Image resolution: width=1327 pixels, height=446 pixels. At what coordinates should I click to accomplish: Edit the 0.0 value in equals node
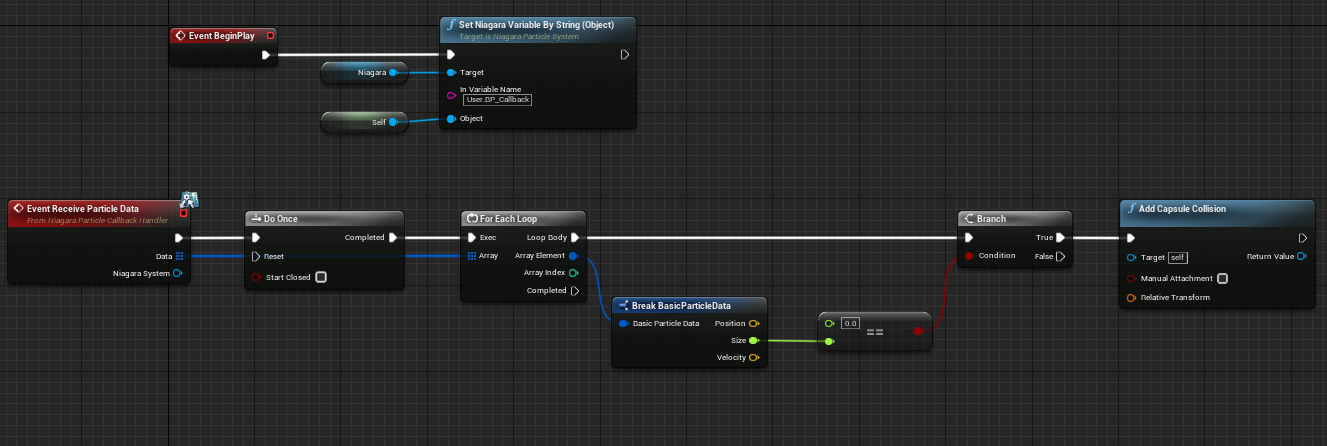(x=850, y=323)
